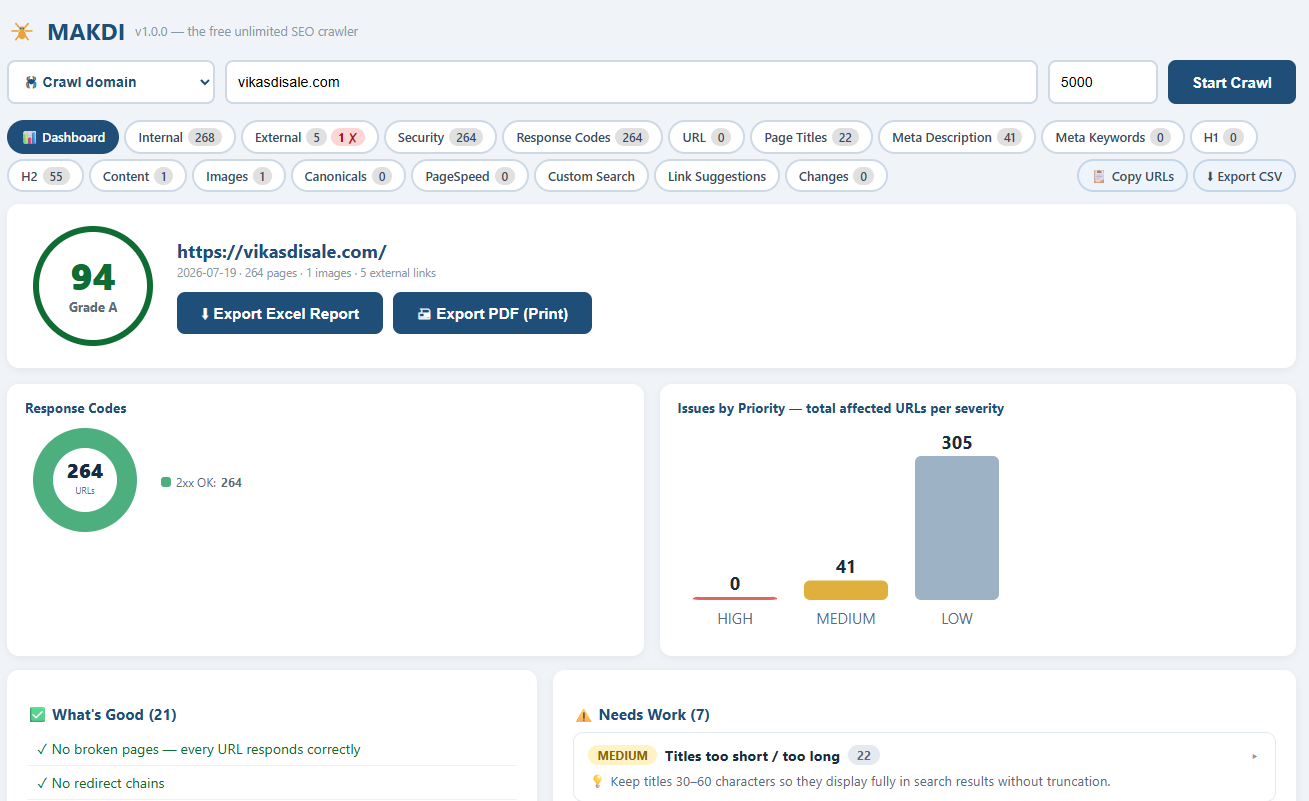The image size is (1309, 801).
Task: Open the Canonicals tab
Action: coord(348,176)
